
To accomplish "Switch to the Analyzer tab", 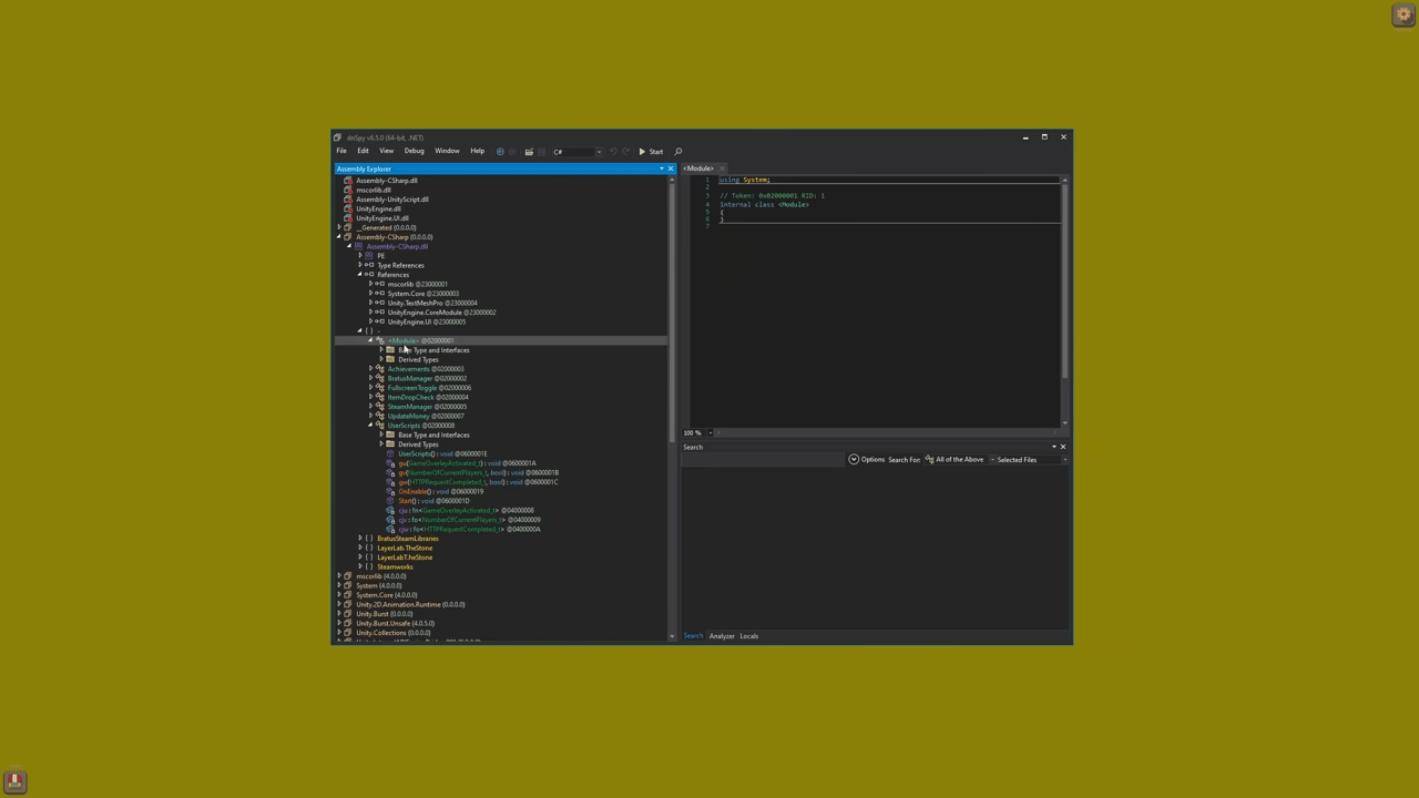I will coord(722,636).
